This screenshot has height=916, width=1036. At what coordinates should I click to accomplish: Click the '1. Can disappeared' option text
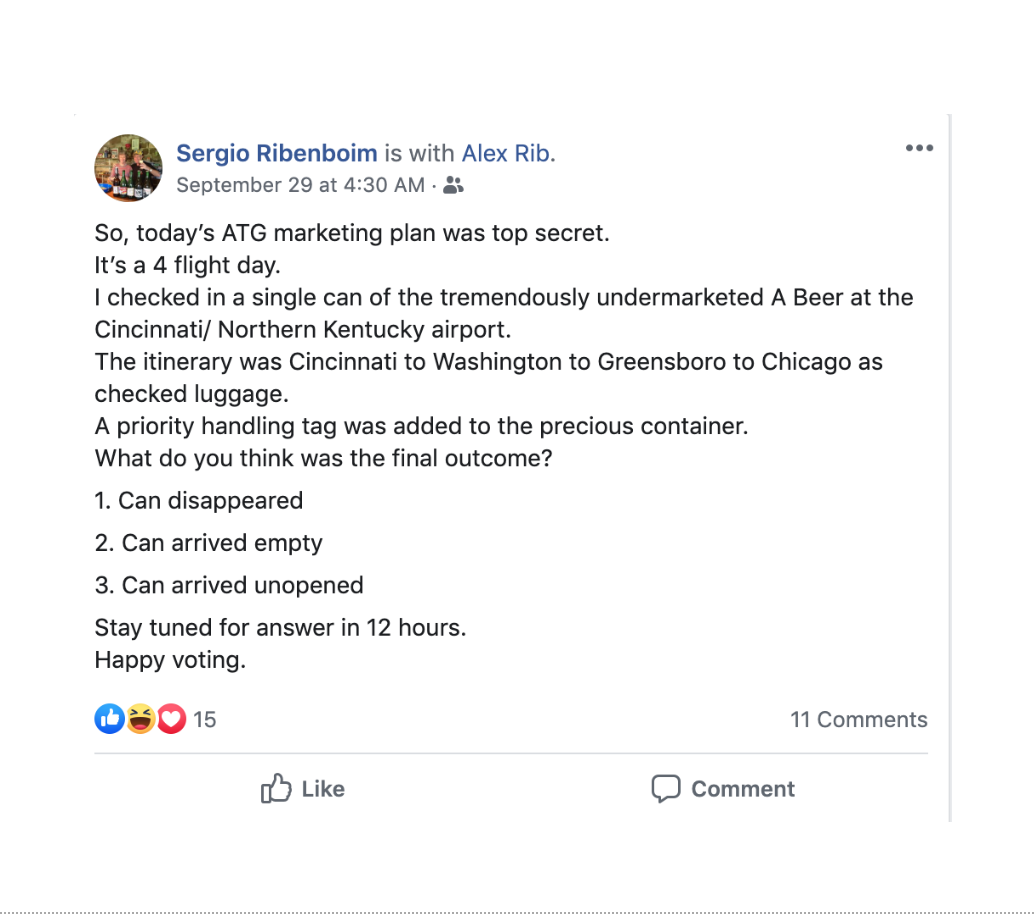coord(199,500)
